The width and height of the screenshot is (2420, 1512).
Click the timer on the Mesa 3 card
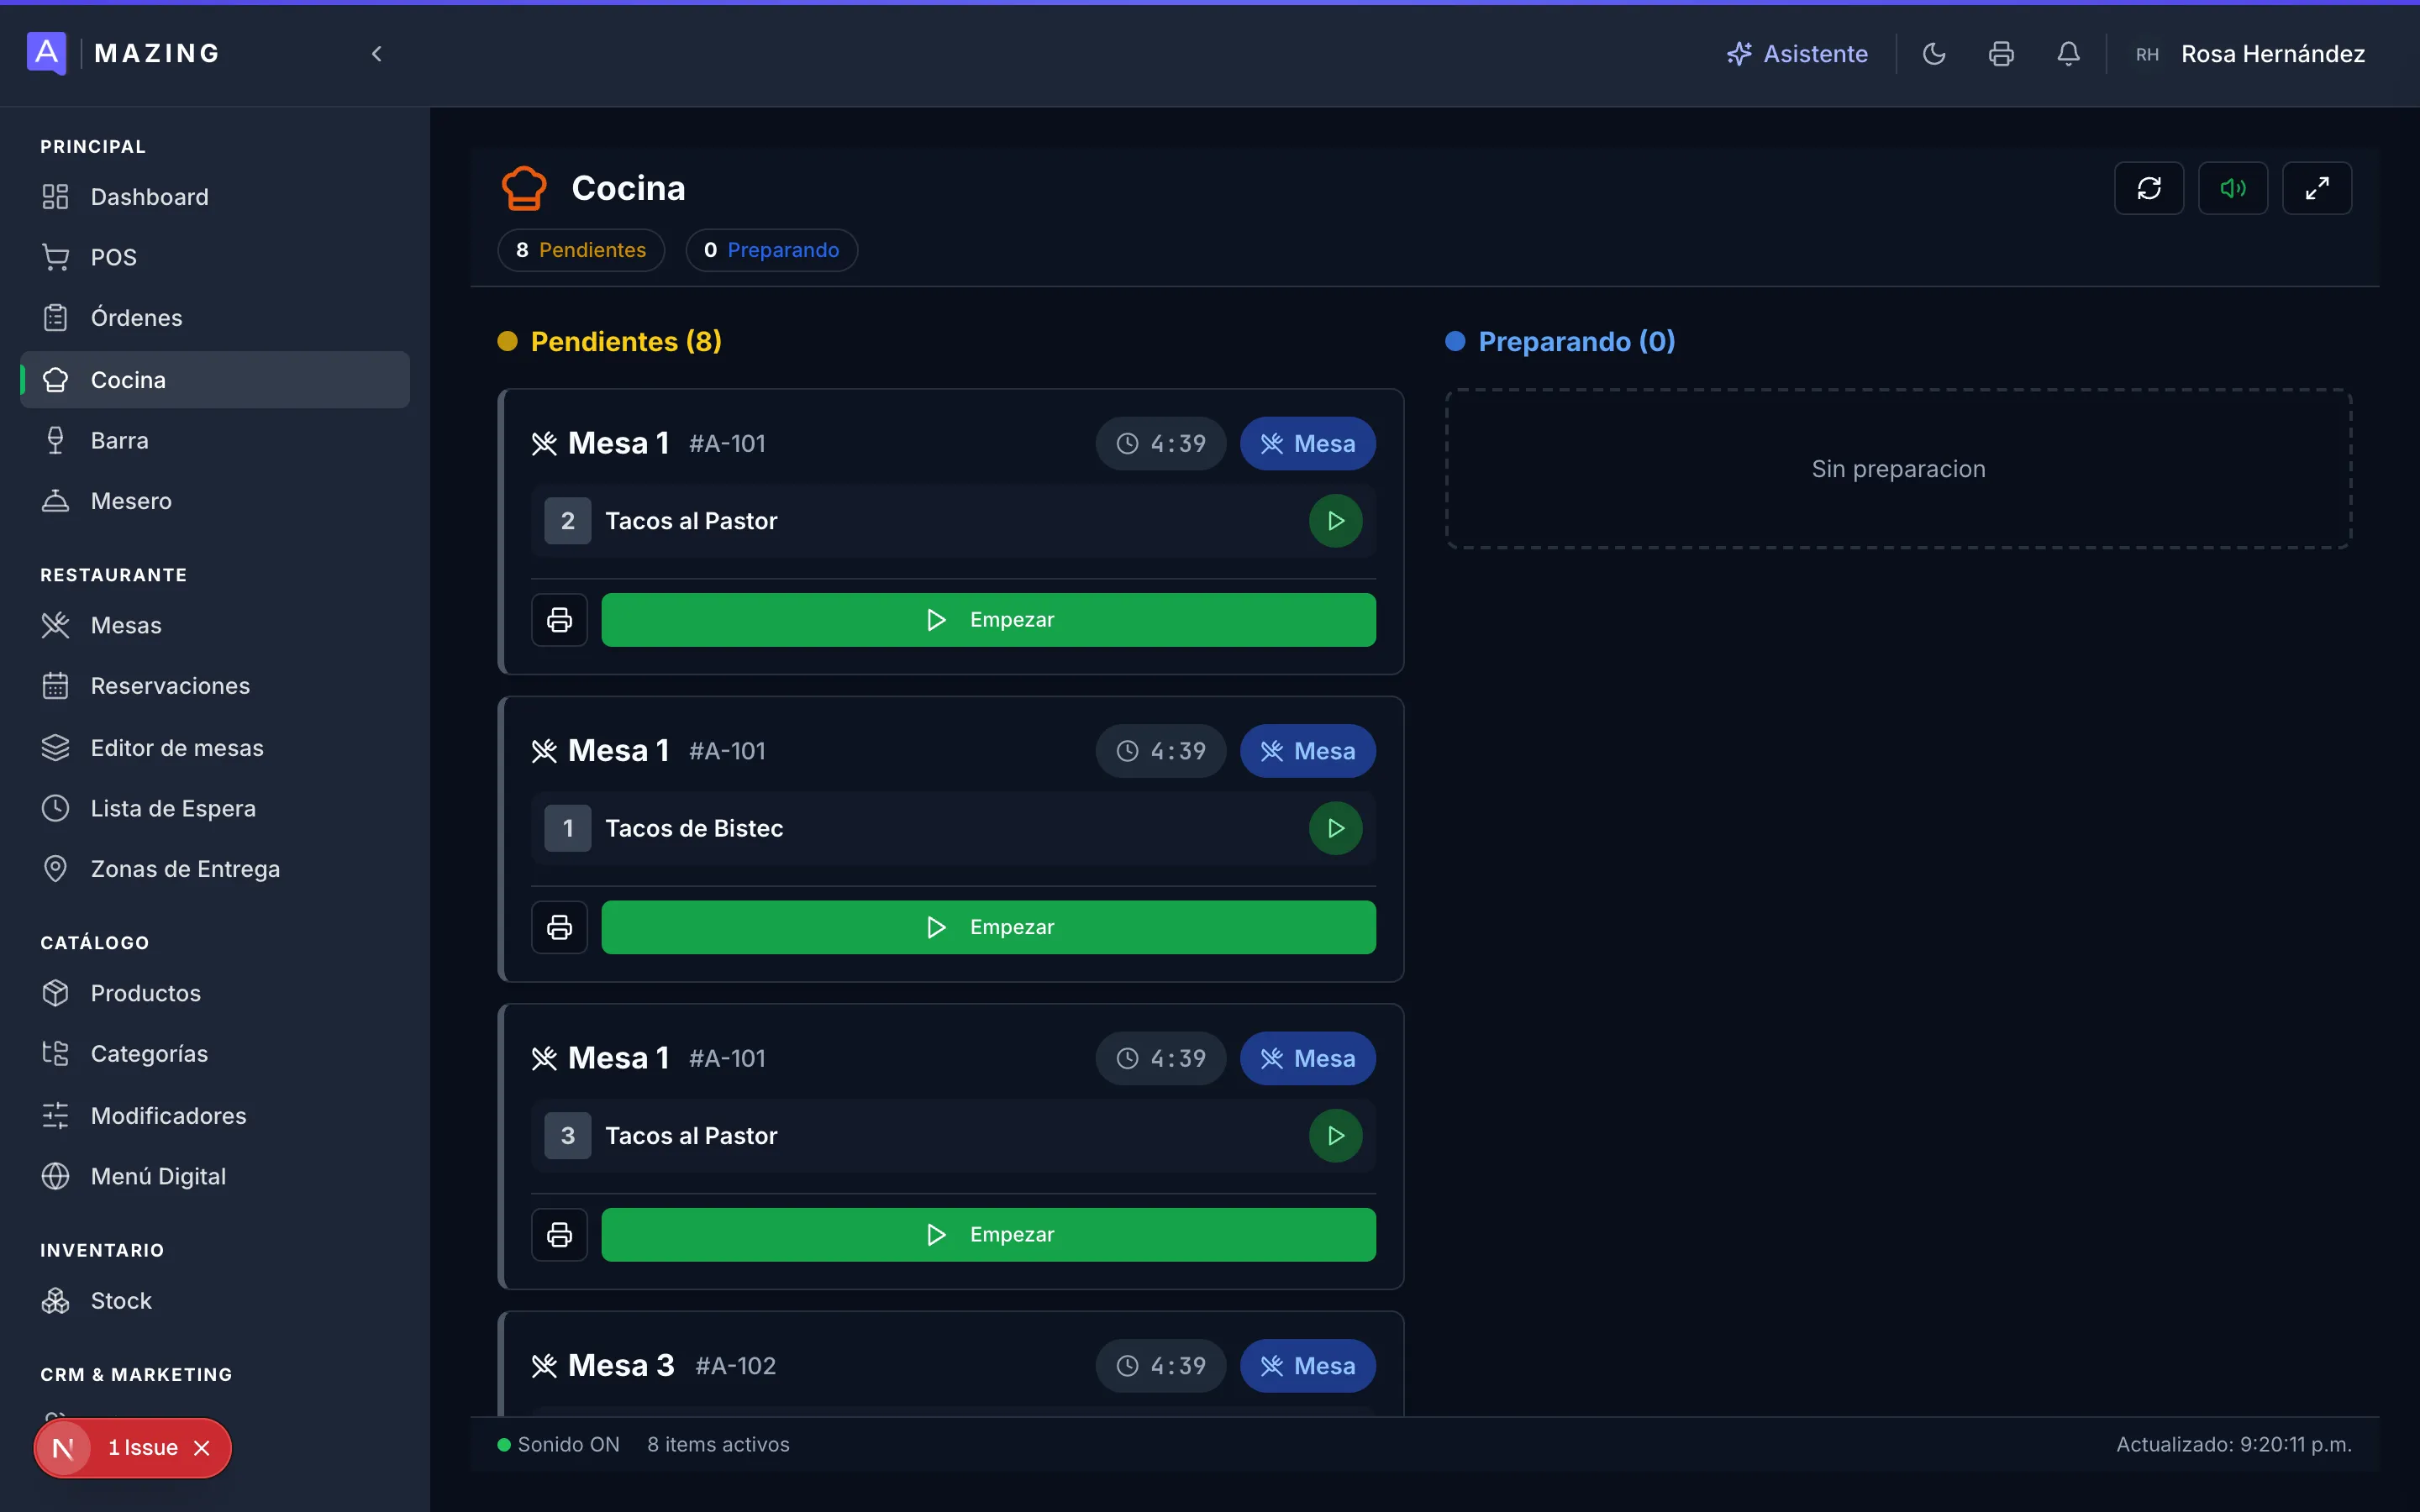point(1161,1366)
